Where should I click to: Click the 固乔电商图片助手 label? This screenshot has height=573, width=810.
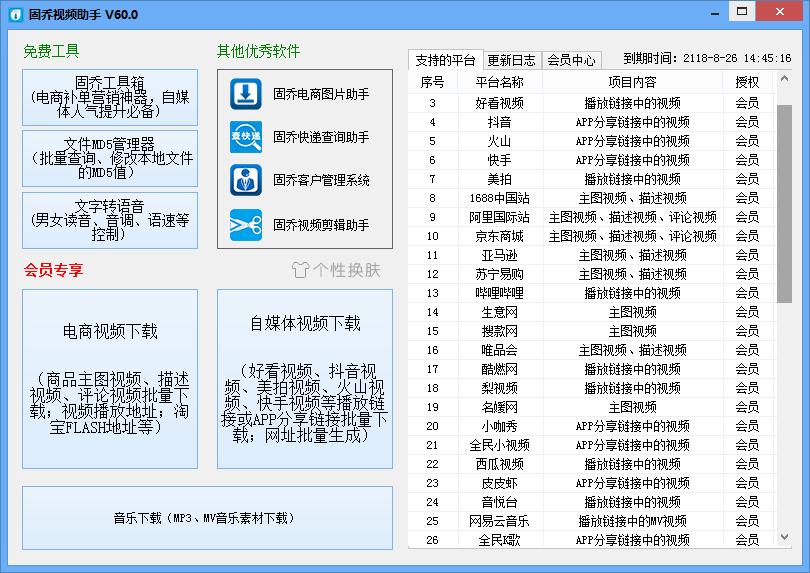coord(321,94)
